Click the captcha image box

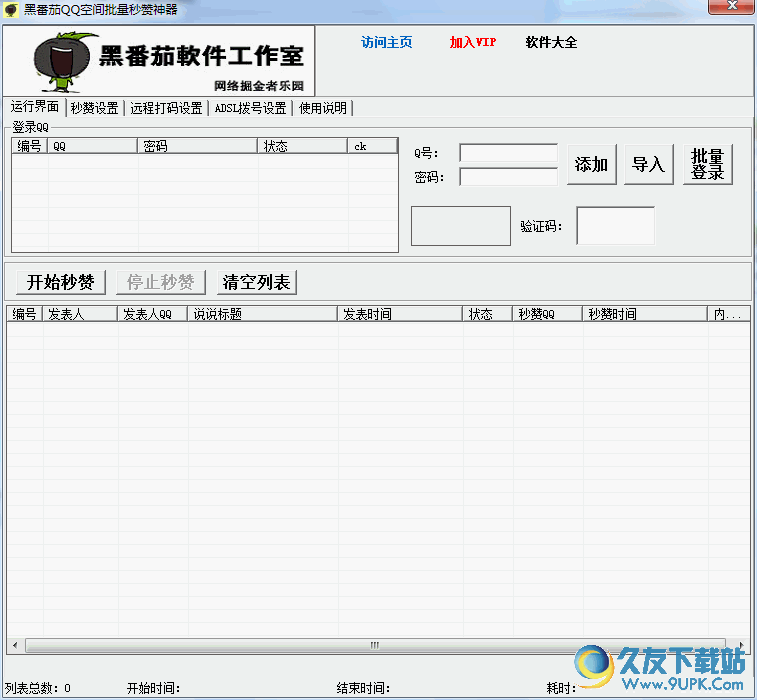[x=461, y=225]
